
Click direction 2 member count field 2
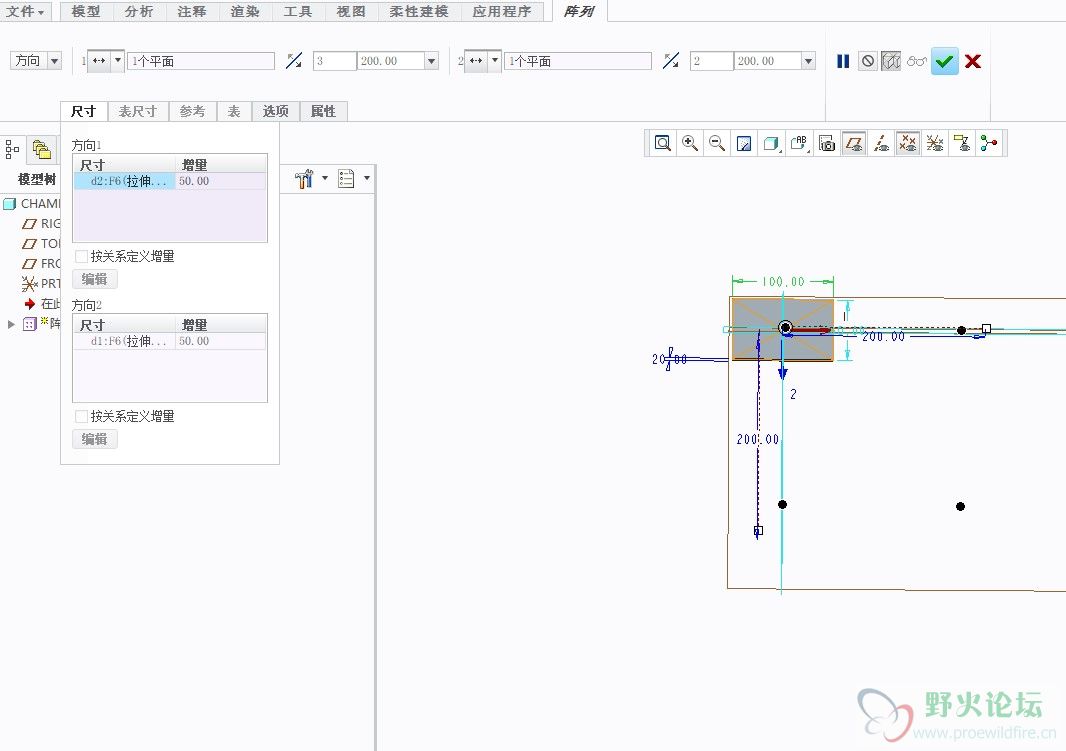[711, 60]
